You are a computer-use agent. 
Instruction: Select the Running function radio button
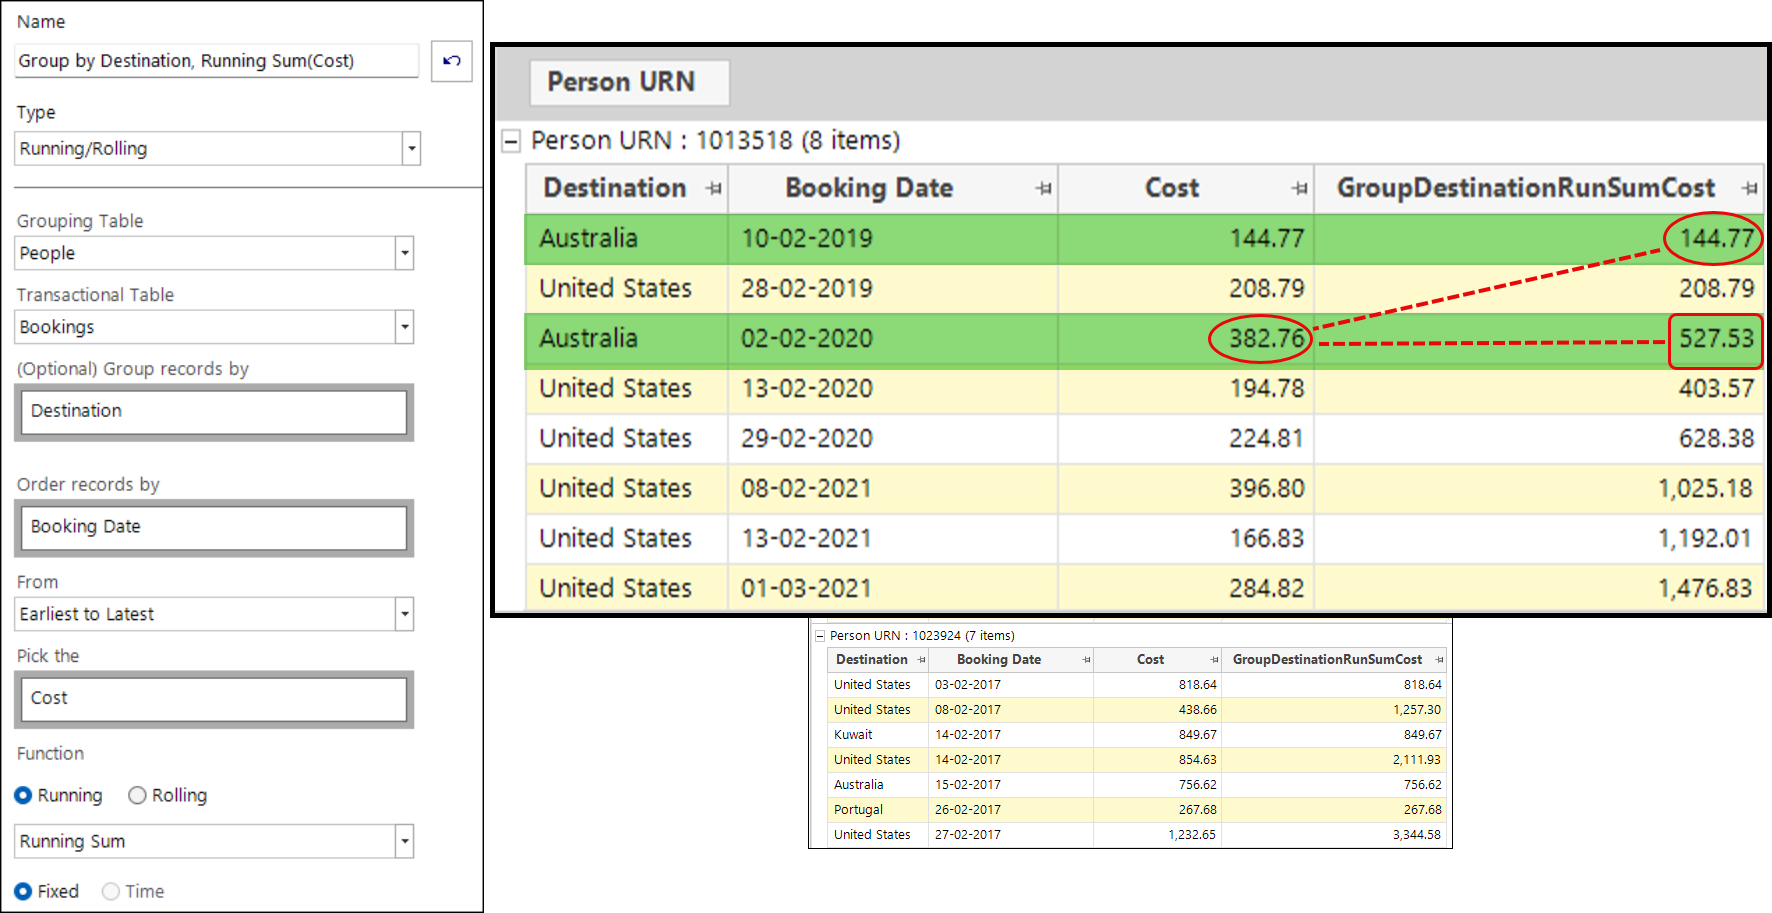[23, 795]
